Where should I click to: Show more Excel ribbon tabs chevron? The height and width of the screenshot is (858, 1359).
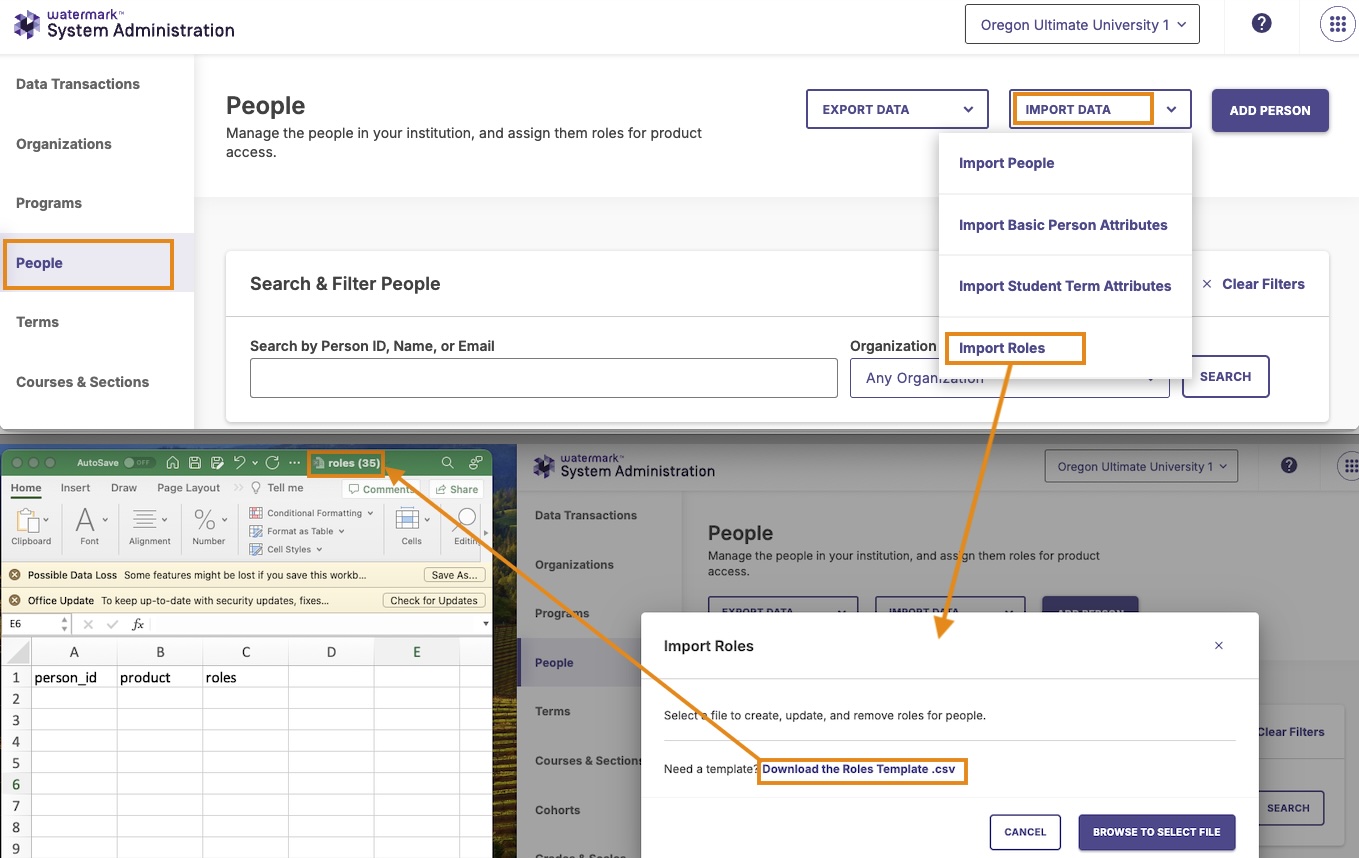[238, 488]
